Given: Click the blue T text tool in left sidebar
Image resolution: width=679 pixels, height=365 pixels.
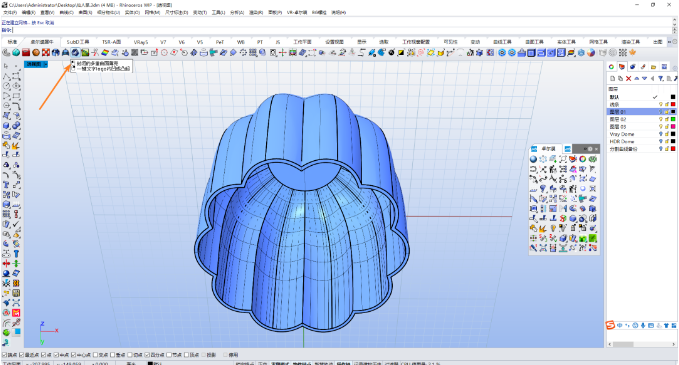Looking at the screenshot, I should (x=6, y=185).
